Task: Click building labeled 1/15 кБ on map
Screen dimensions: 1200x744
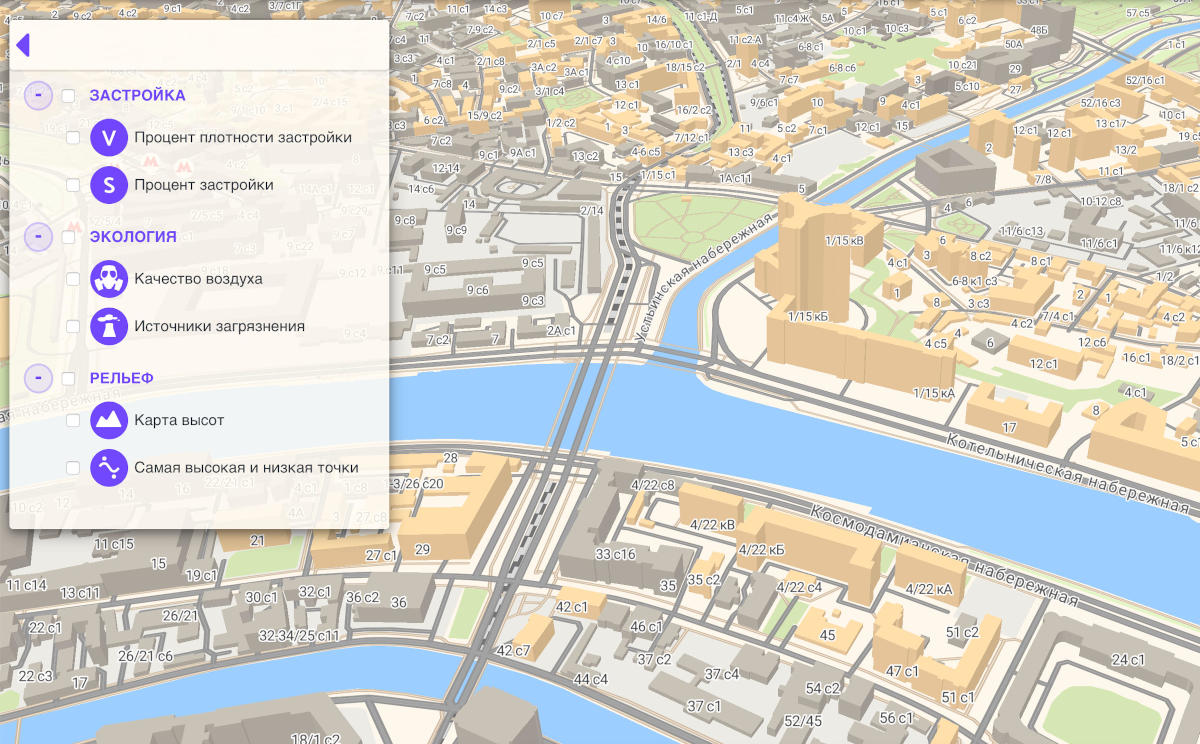Action: pyautogui.click(x=808, y=316)
